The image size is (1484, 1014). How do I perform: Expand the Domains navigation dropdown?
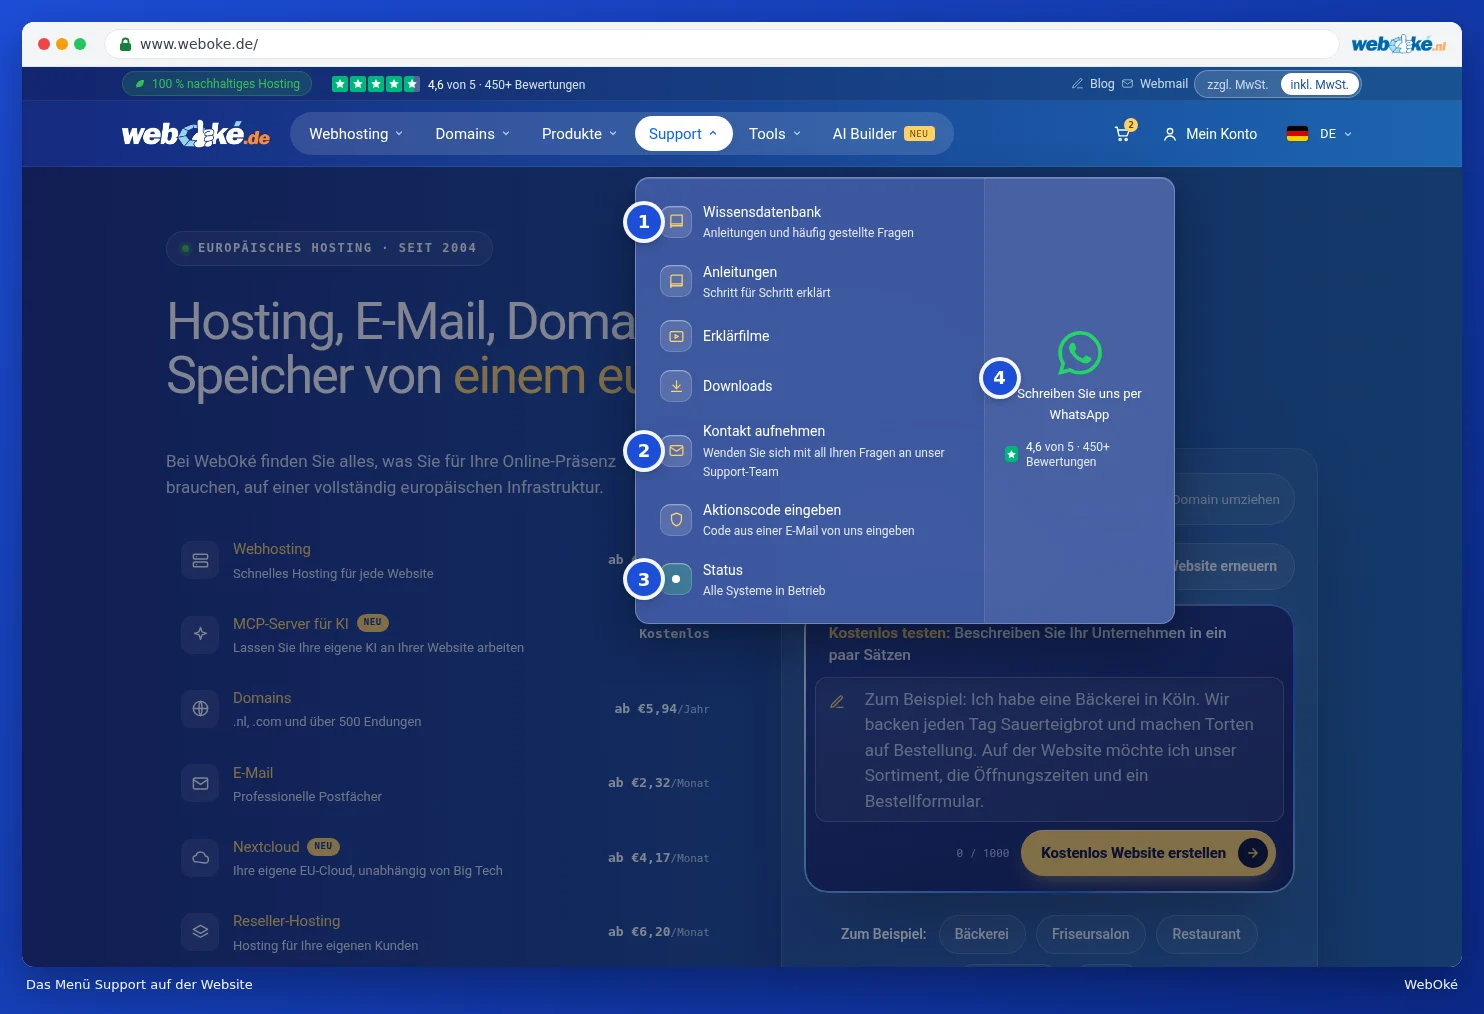pos(472,134)
